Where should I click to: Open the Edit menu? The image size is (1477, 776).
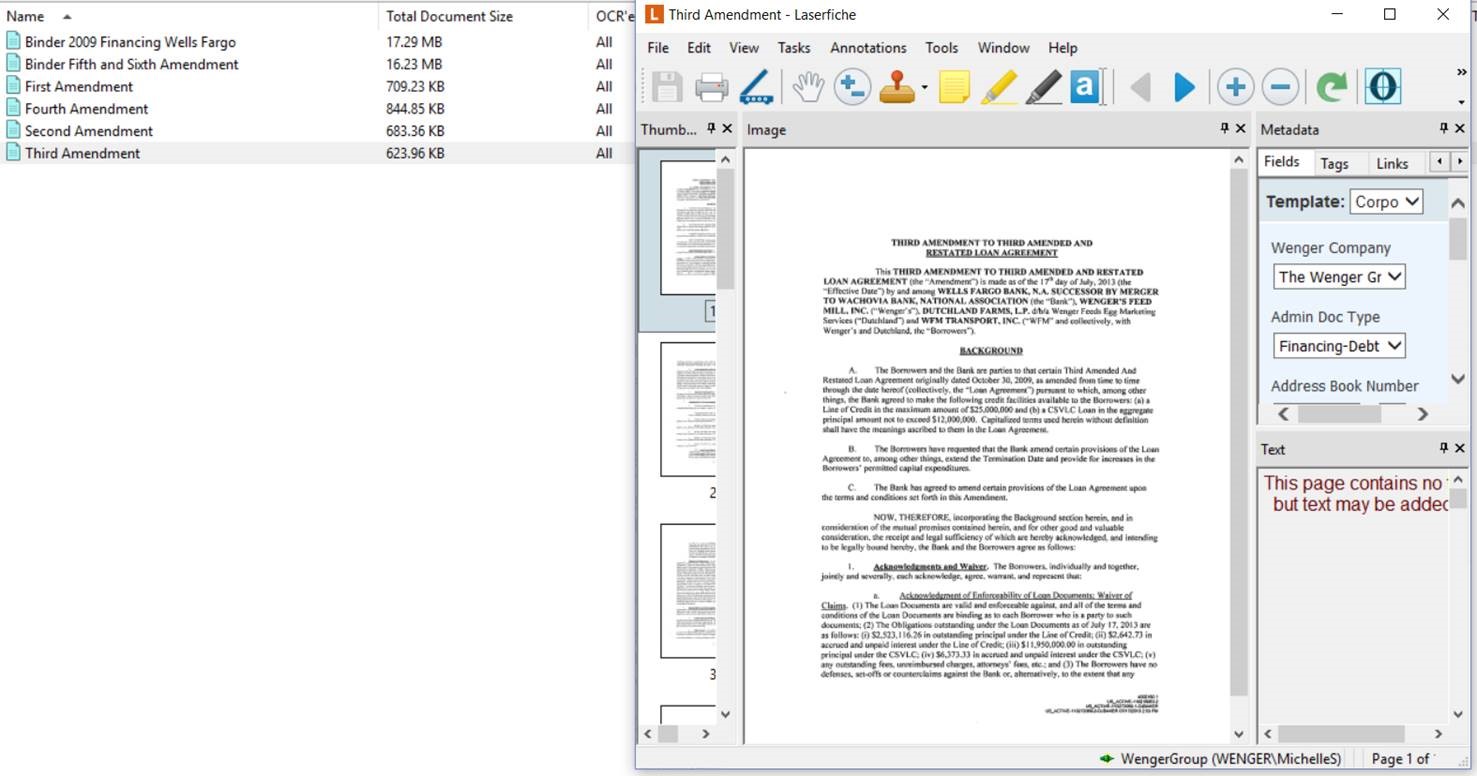[x=699, y=47]
